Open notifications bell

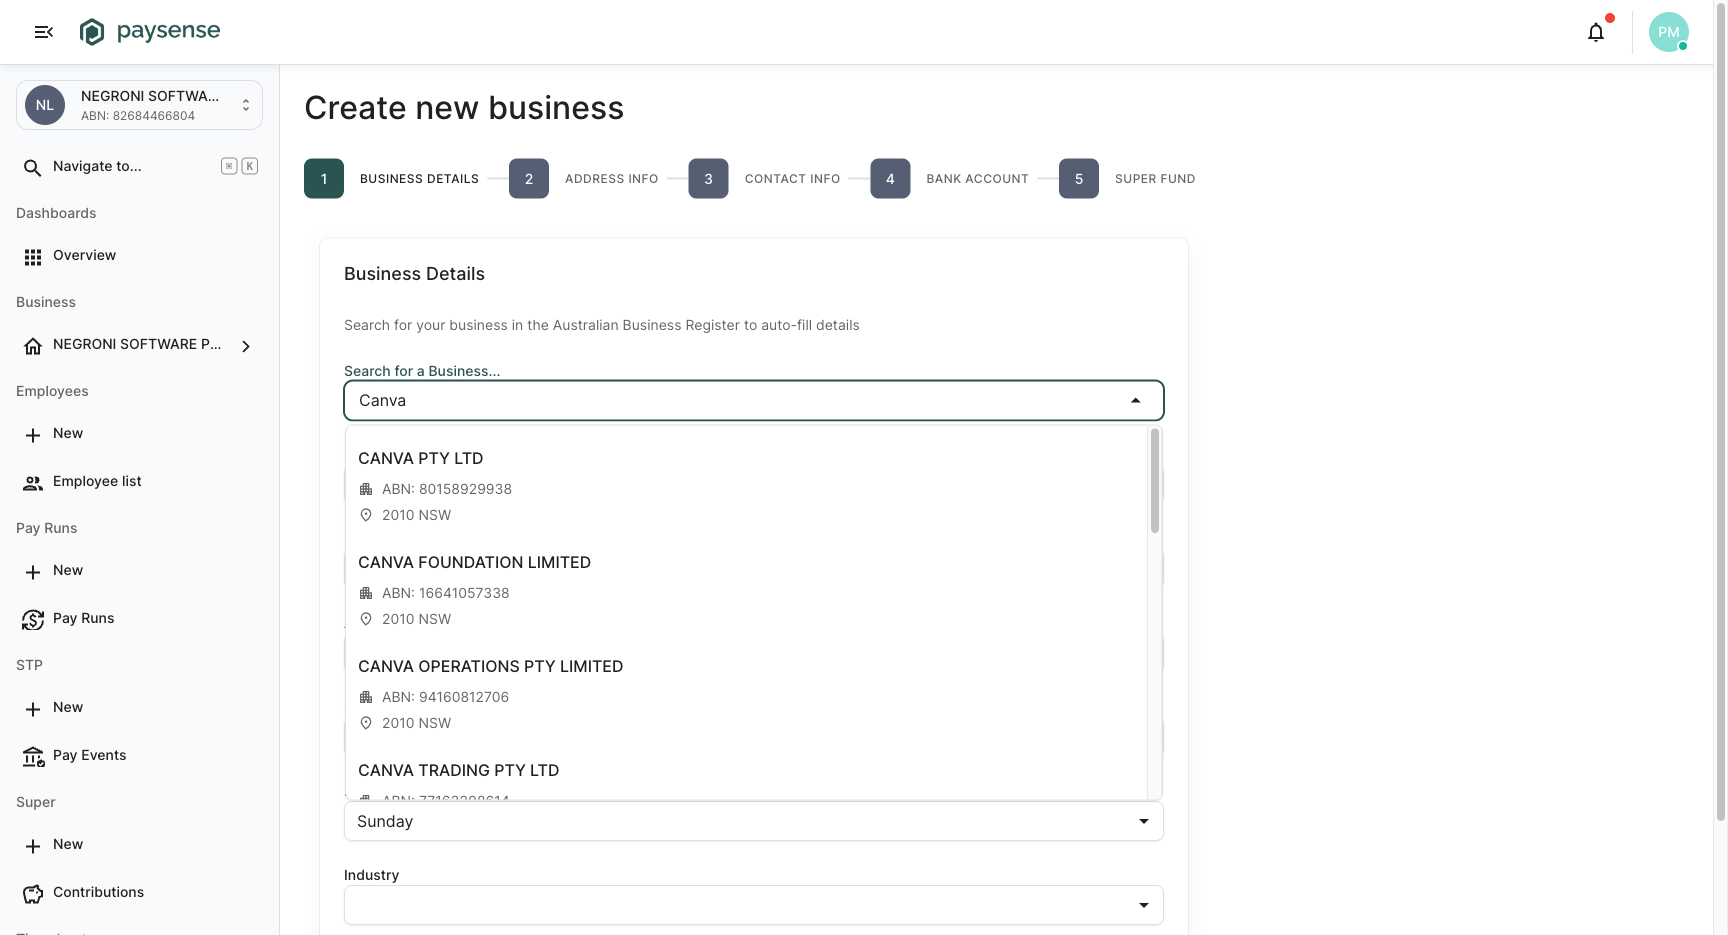pos(1596,32)
